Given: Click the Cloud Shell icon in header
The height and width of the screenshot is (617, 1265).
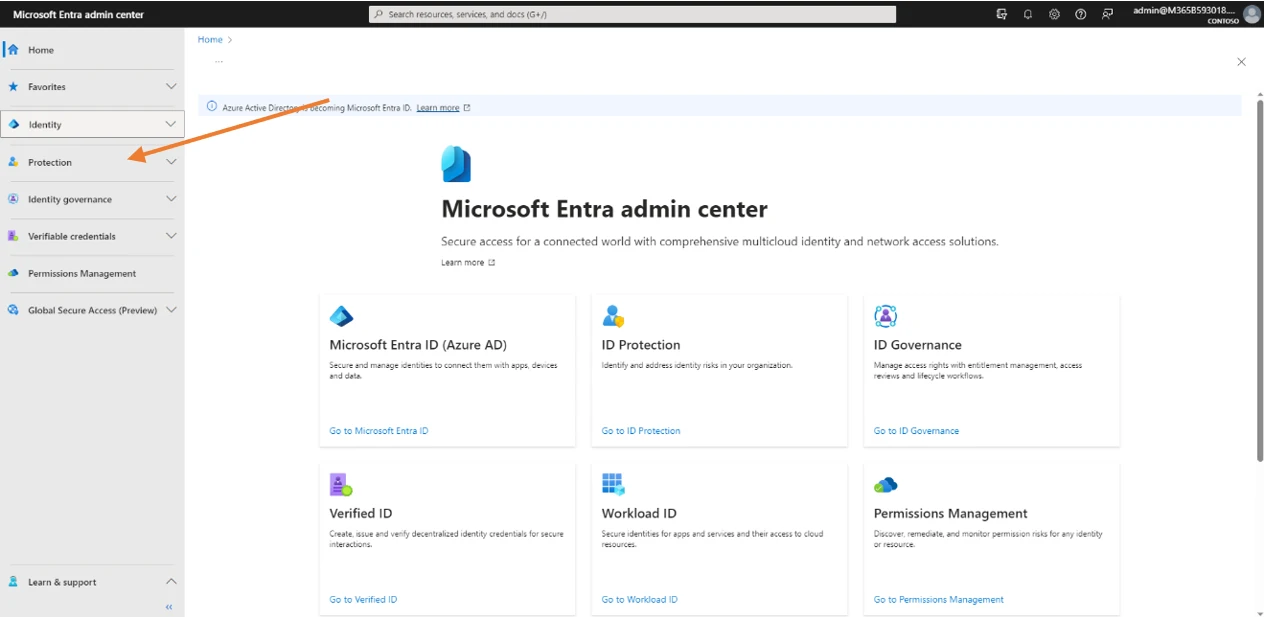Looking at the screenshot, I should (x=1002, y=14).
